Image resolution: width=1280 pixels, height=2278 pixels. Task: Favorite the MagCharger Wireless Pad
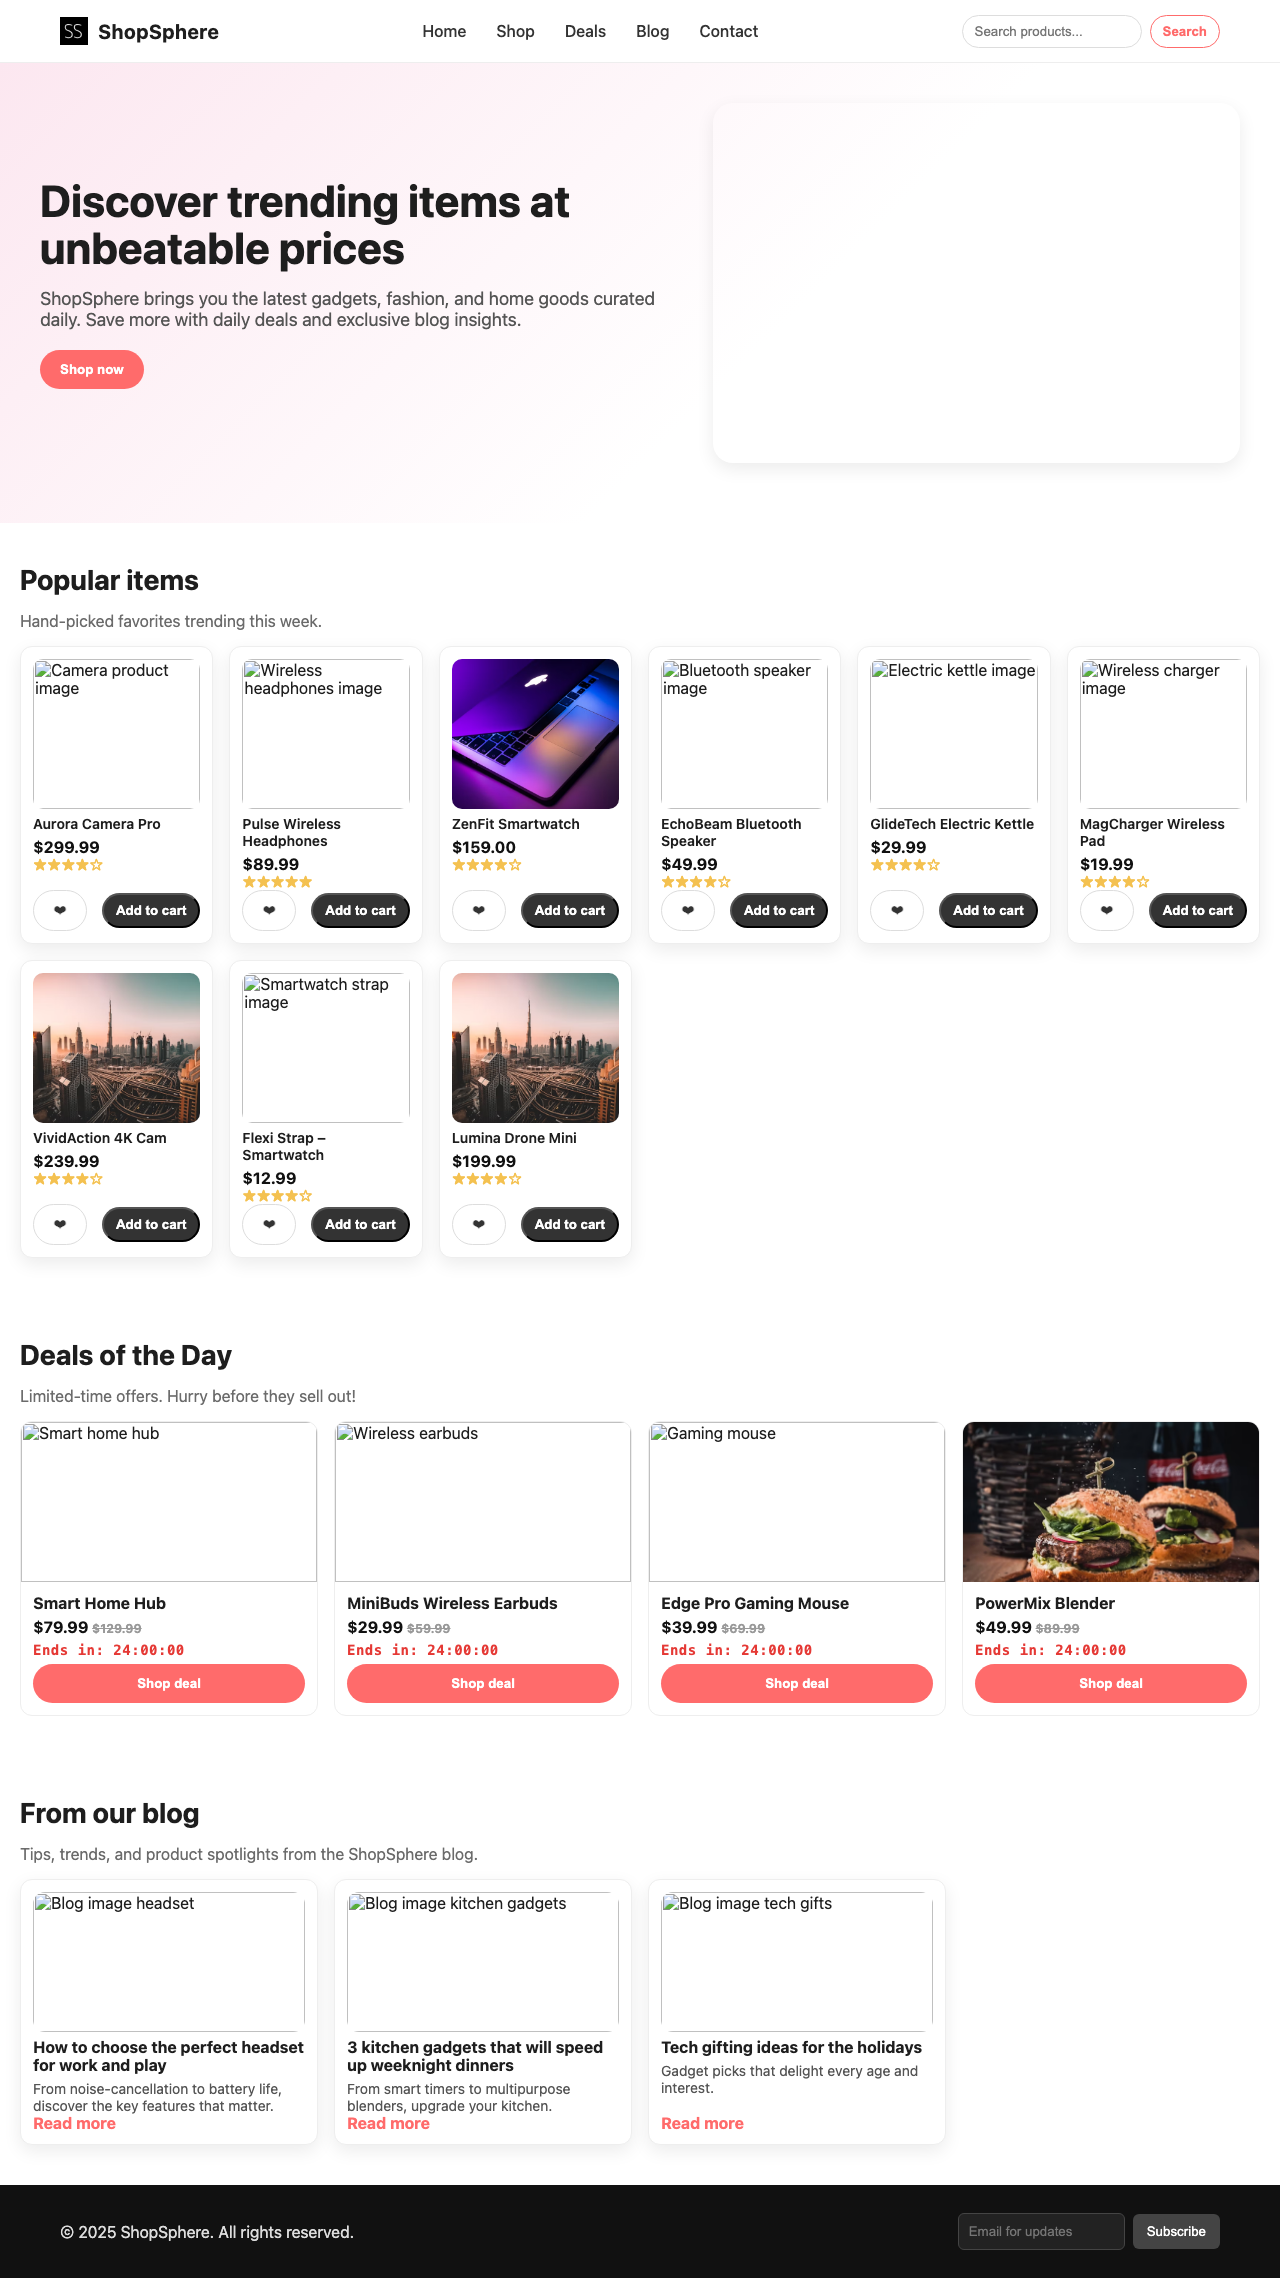click(1106, 910)
